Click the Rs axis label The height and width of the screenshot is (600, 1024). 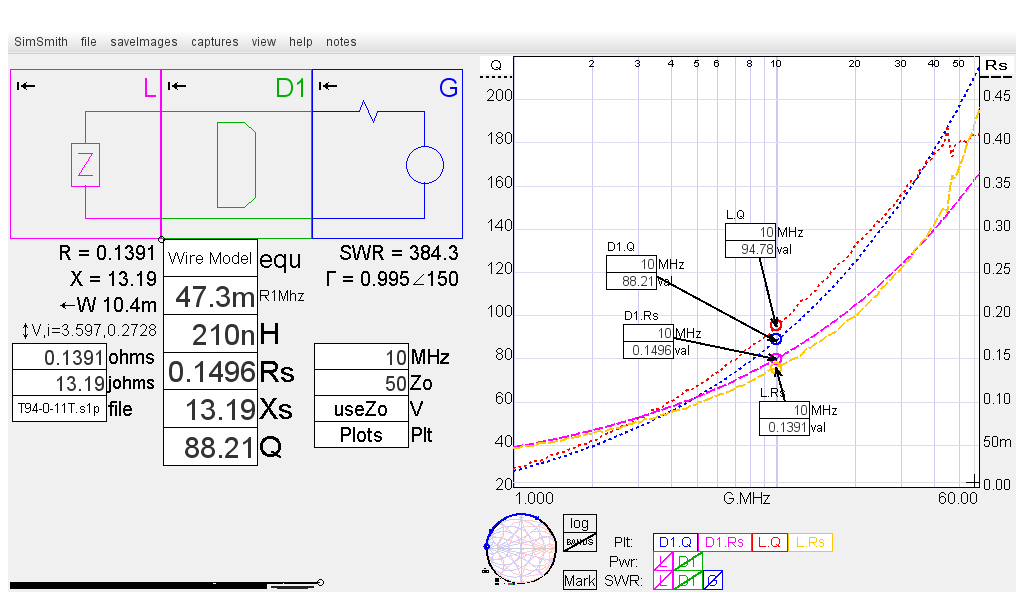(x=996, y=65)
